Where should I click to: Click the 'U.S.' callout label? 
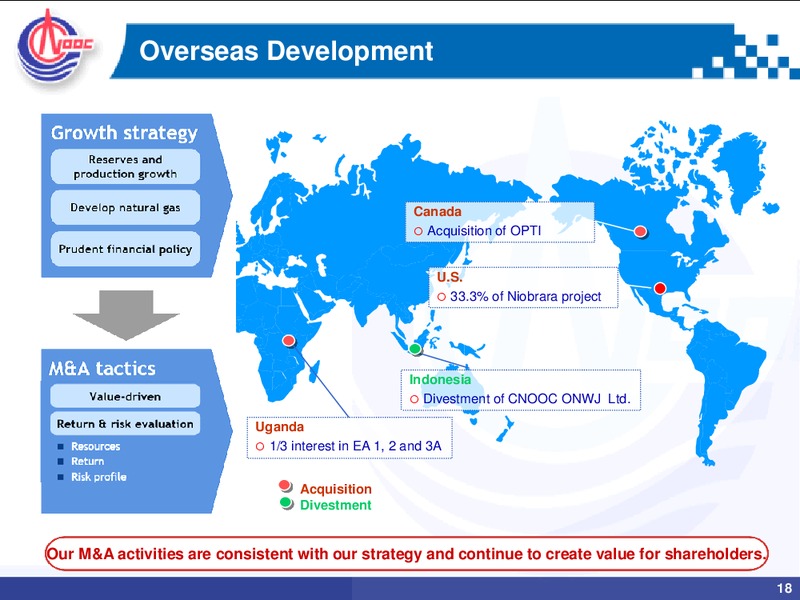click(449, 278)
